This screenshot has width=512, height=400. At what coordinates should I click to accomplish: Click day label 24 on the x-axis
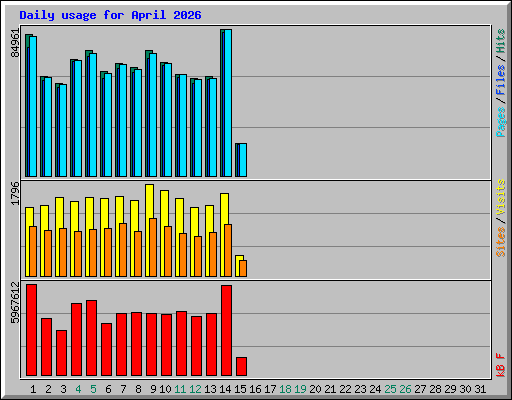tap(375, 389)
